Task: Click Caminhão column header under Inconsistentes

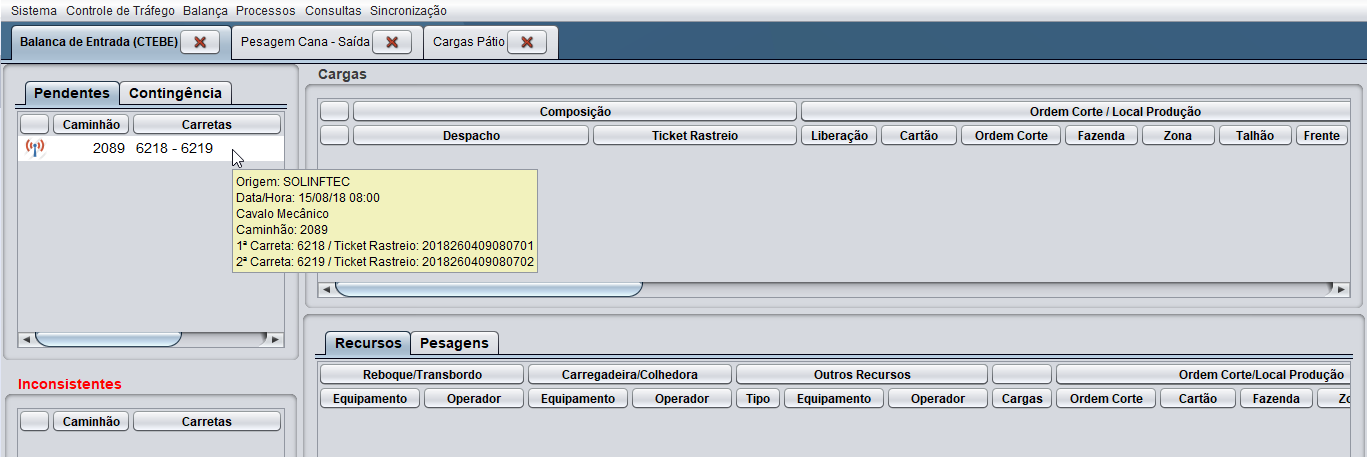Action: (x=91, y=422)
